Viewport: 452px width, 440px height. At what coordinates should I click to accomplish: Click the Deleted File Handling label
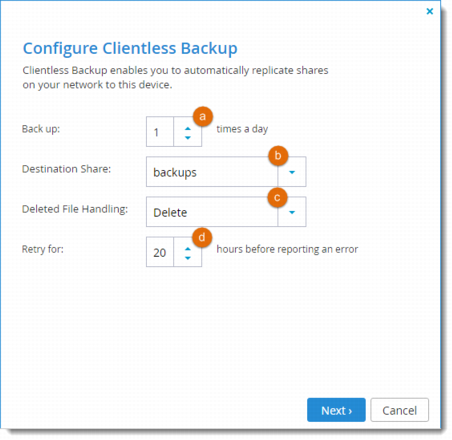(75, 209)
